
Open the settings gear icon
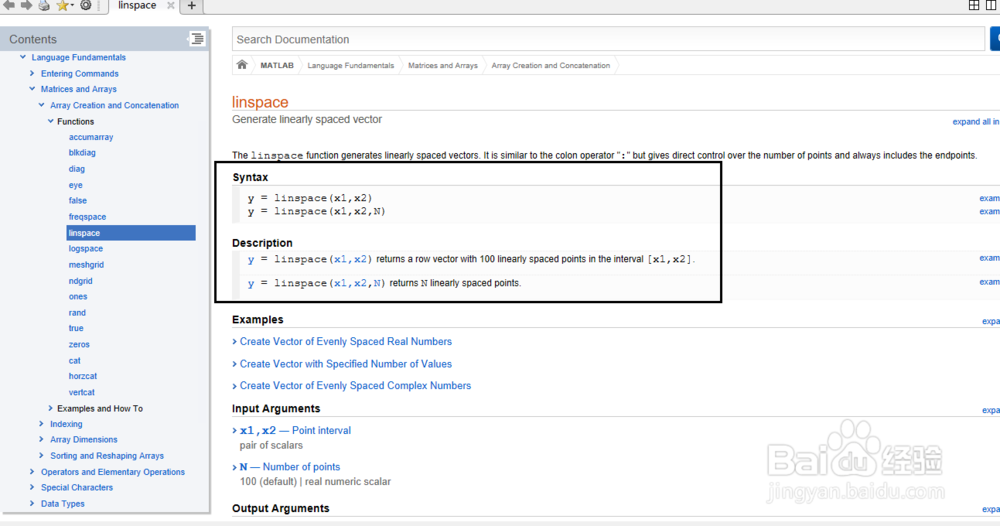pyautogui.click(x=86, y=5)
